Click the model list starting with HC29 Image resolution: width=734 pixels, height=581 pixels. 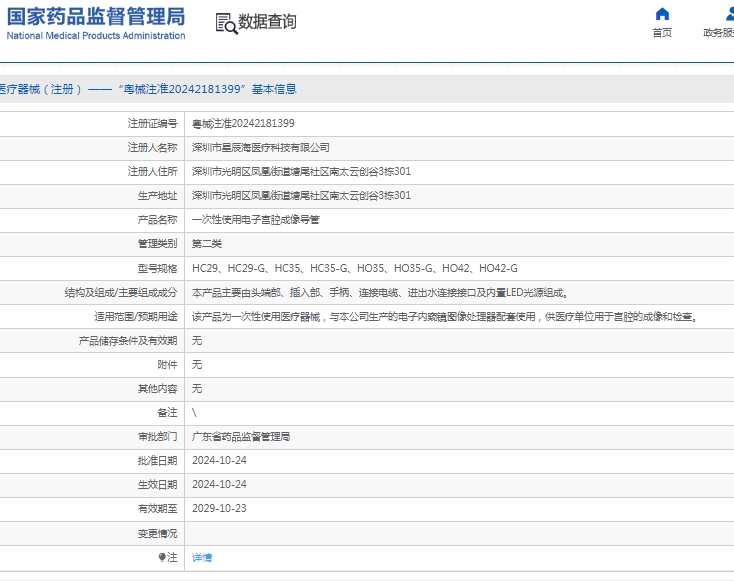tap(355, 268)
